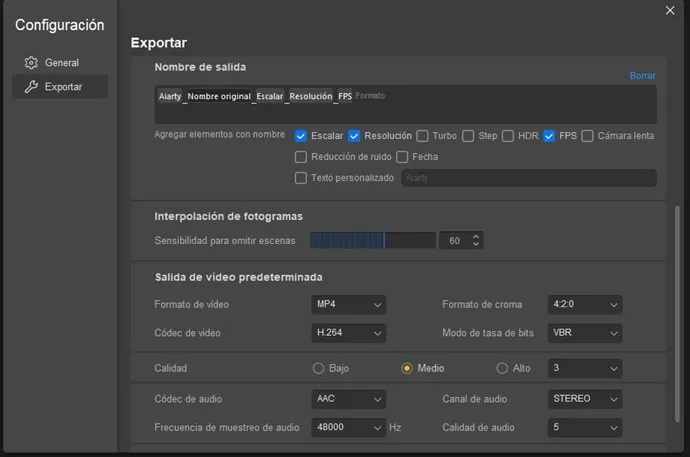
Task: Click the vertical scrollbar of settings panel
Action: (x=677, y=314)
